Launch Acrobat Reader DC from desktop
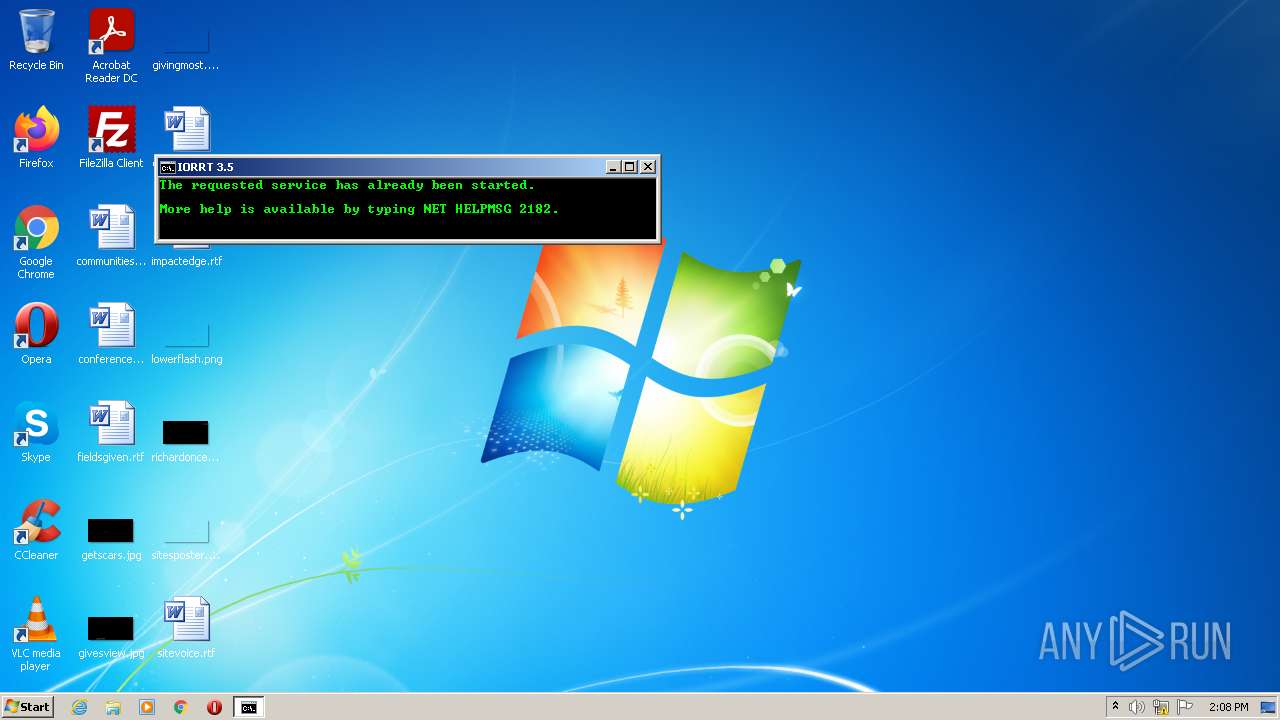Image resolution: width=1280 pixels, height=720 pixels. [111, 45]
